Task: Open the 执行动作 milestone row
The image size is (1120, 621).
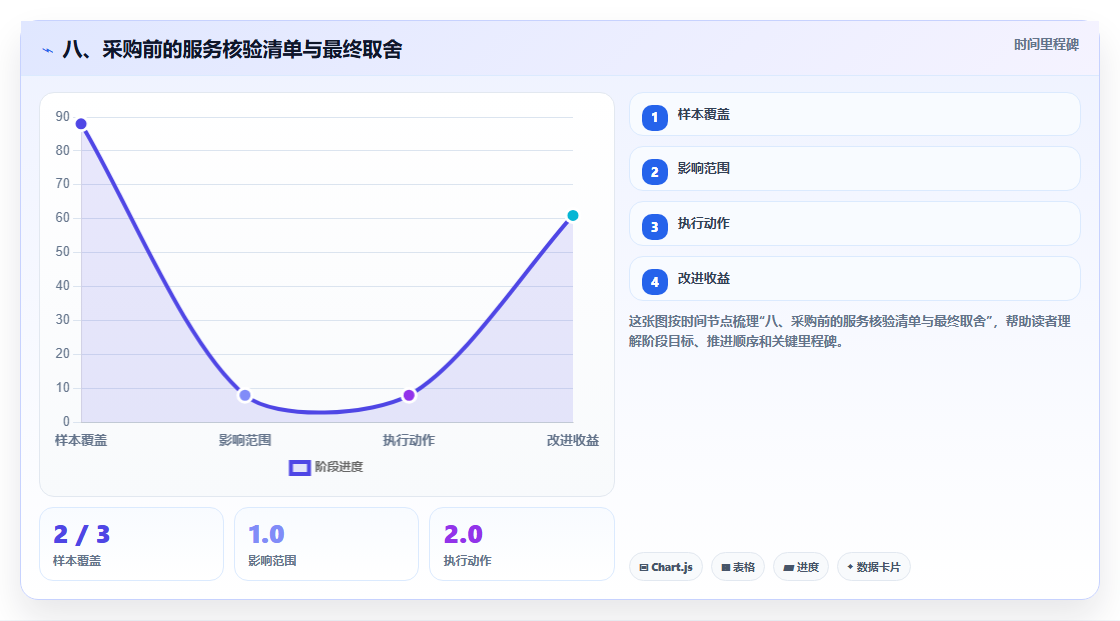Action: 854,224
